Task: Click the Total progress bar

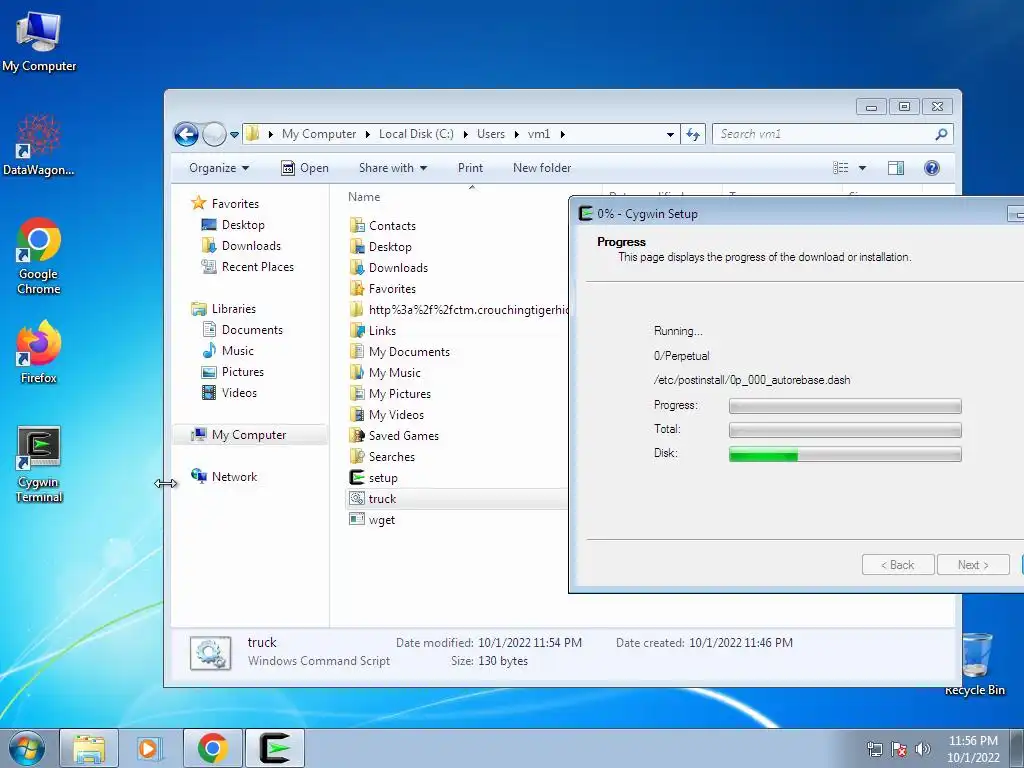Action: (845, 430)
